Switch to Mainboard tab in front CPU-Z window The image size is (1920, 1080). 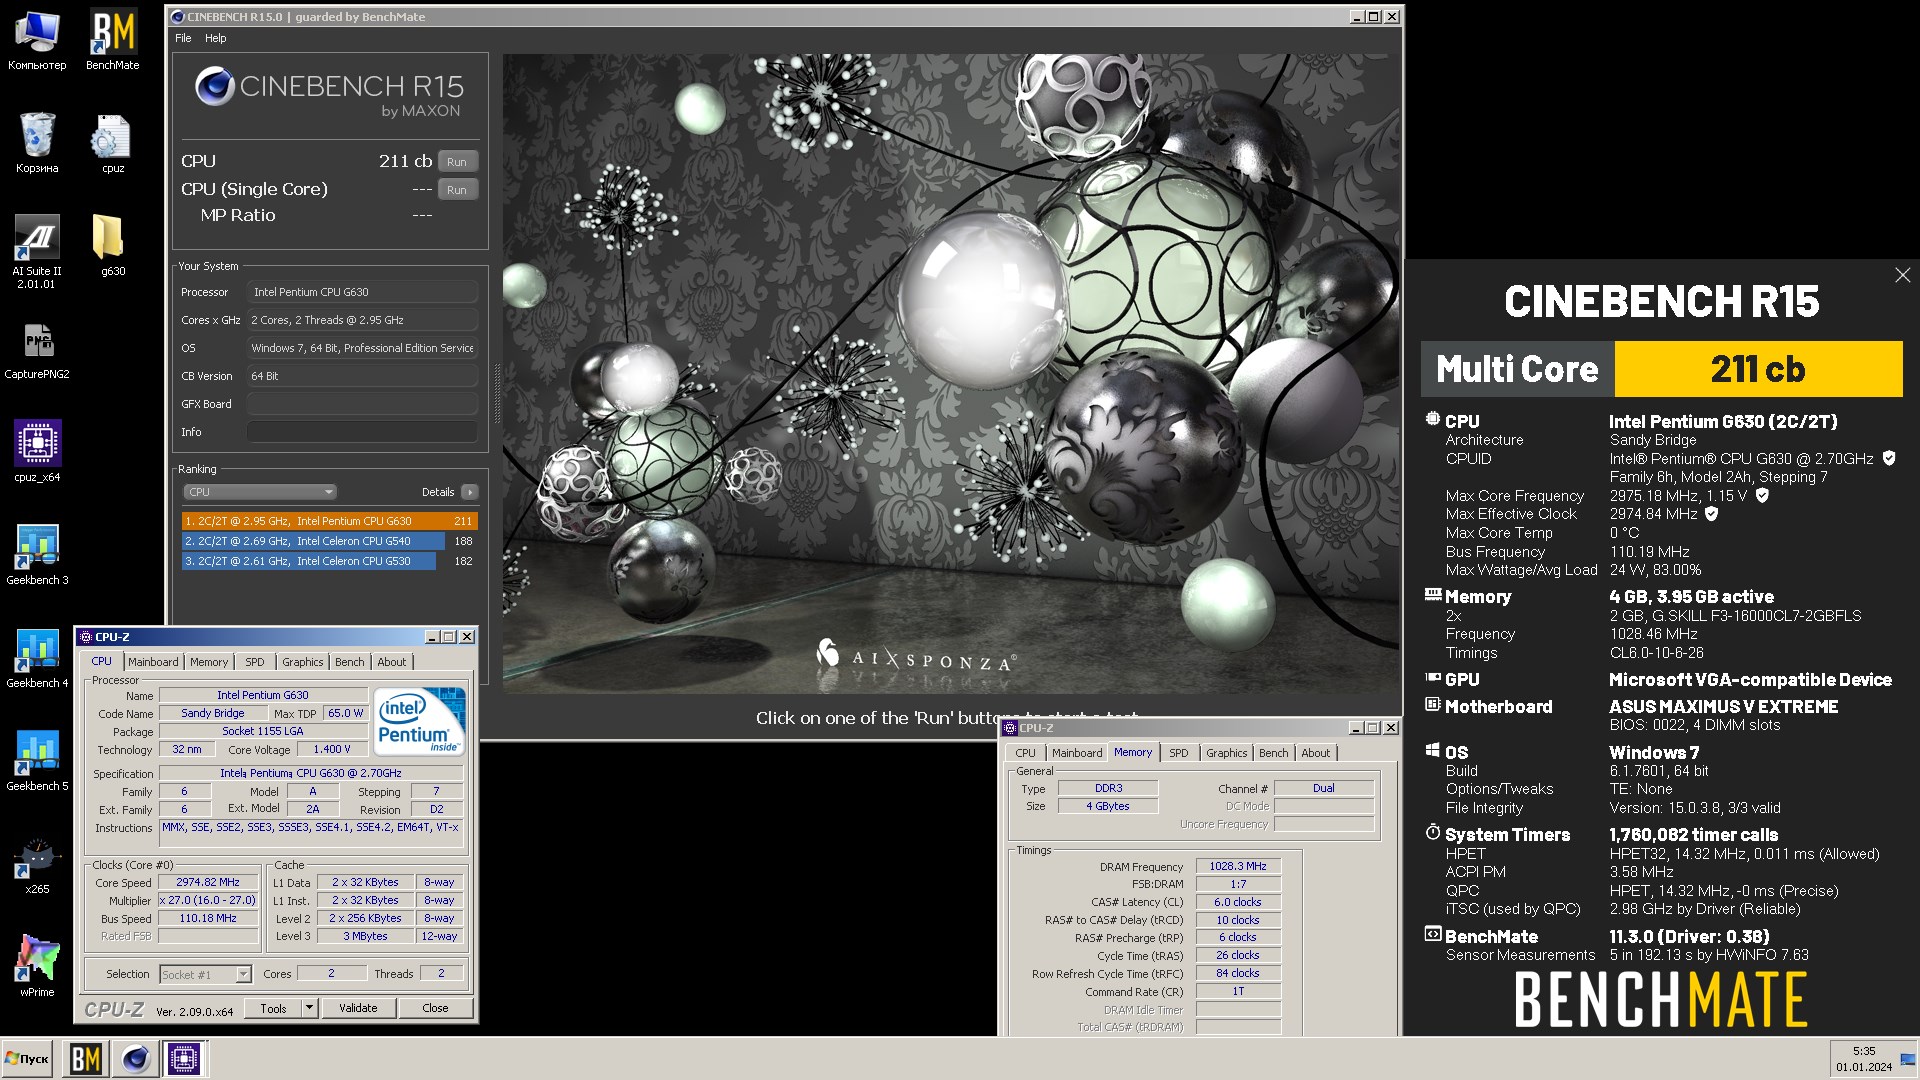(x=153, y=662)
